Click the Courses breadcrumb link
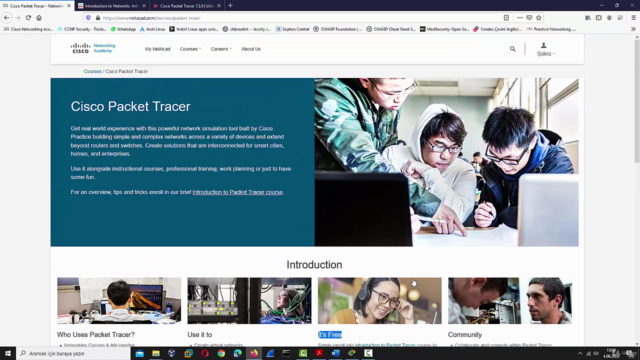Viewport: 640px width, 360px height. tap(93, 71)
